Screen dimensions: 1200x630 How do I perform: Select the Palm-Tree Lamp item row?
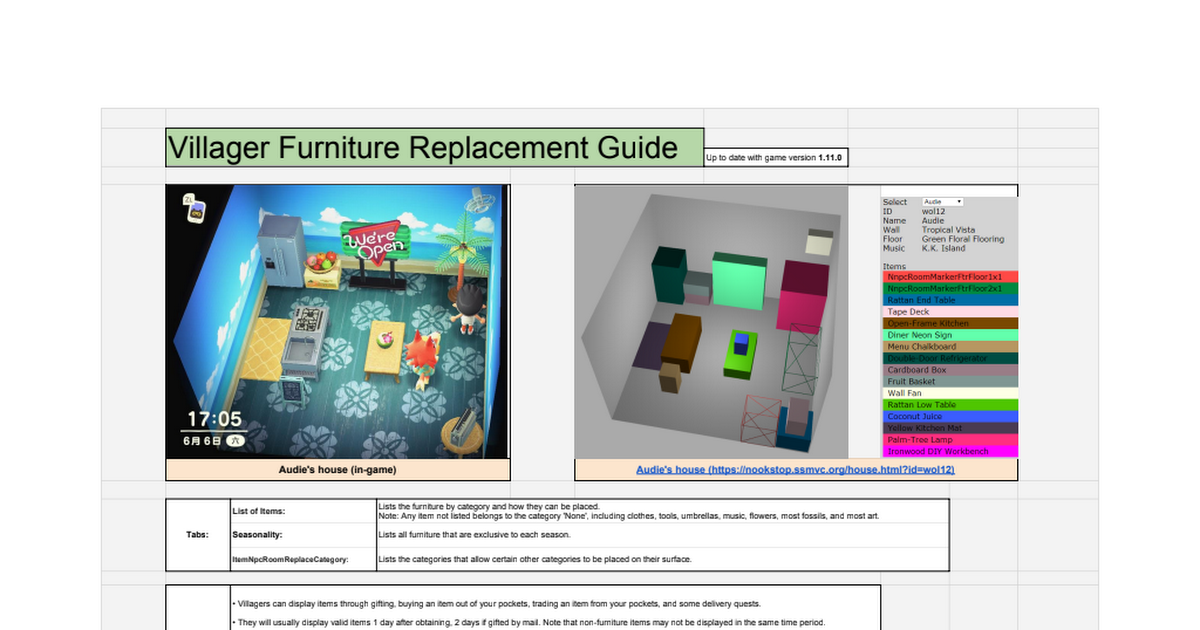950,440
